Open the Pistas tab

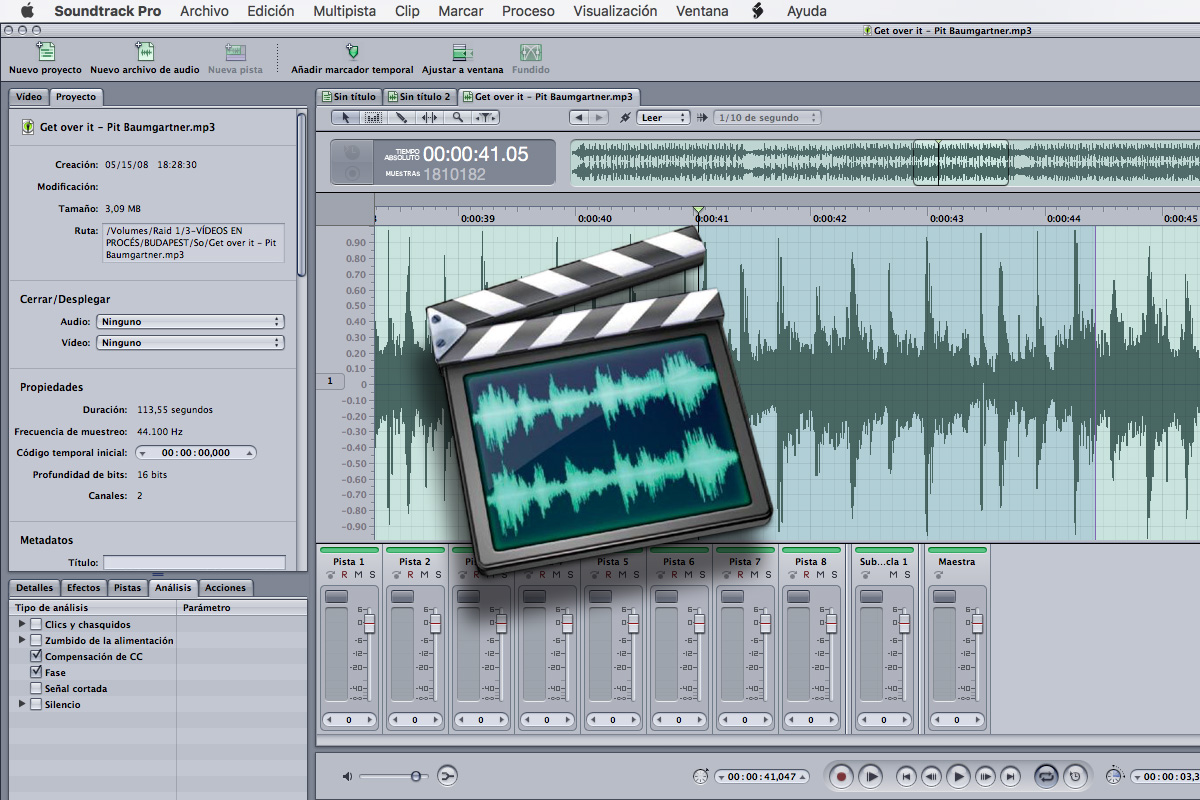click(x=127, y=588)
